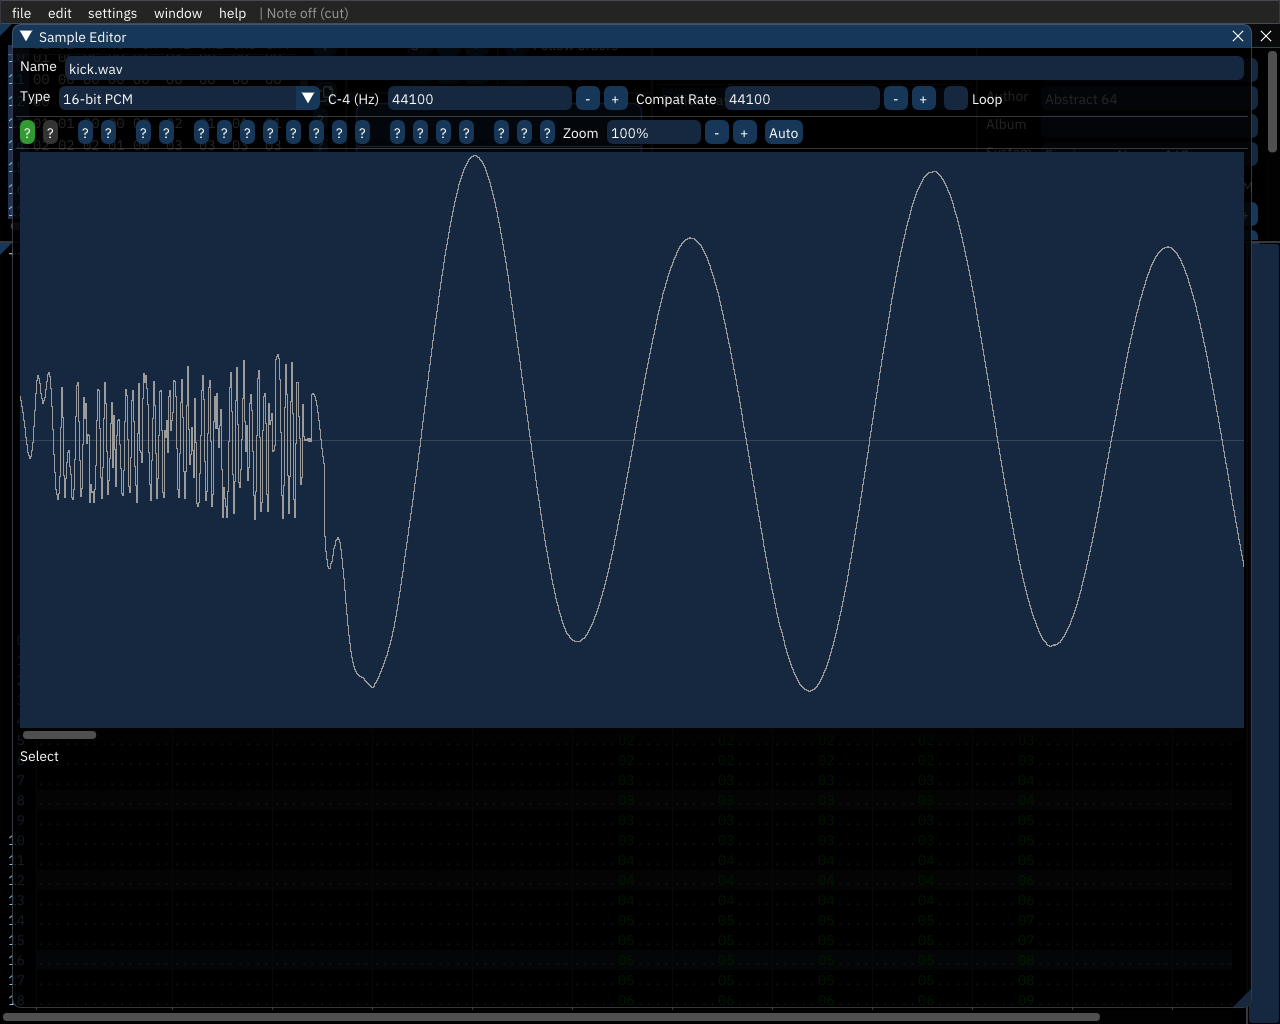
Task: Click the sample Name field containing kick.wav
Action: point(654,68)
